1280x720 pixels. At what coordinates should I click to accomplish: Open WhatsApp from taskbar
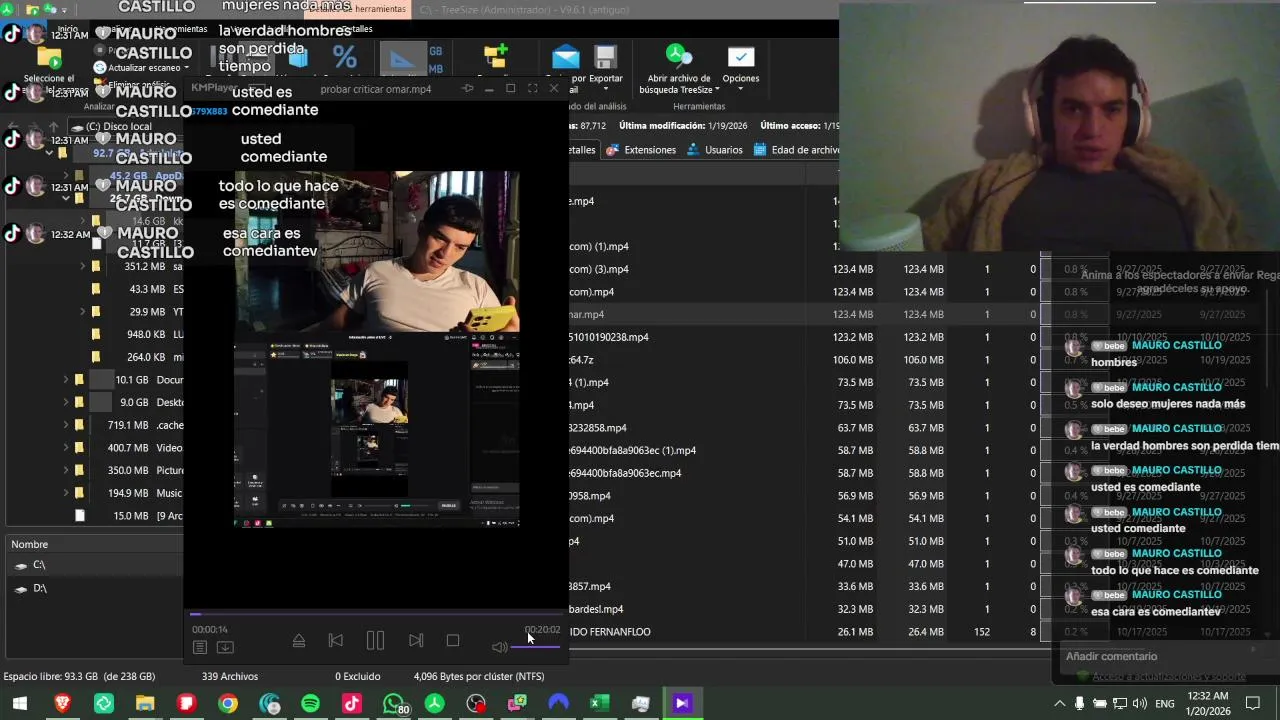tap(394, 704)
